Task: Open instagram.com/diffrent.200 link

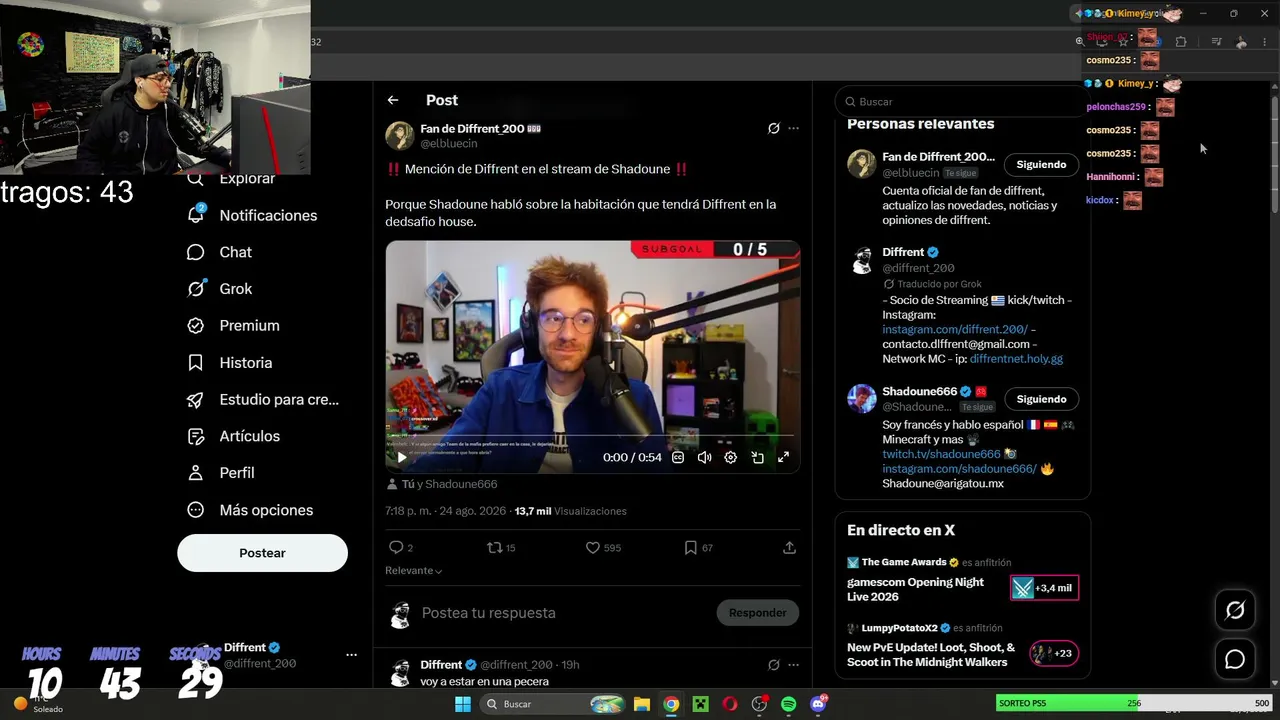Action: [x=955, y=329]
